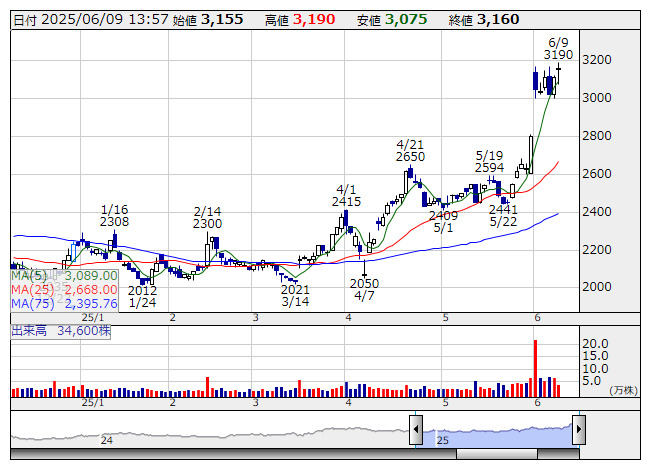653x470 pixels.
Task: Click the left range handle in overview
Action: [x=415, y=428]
